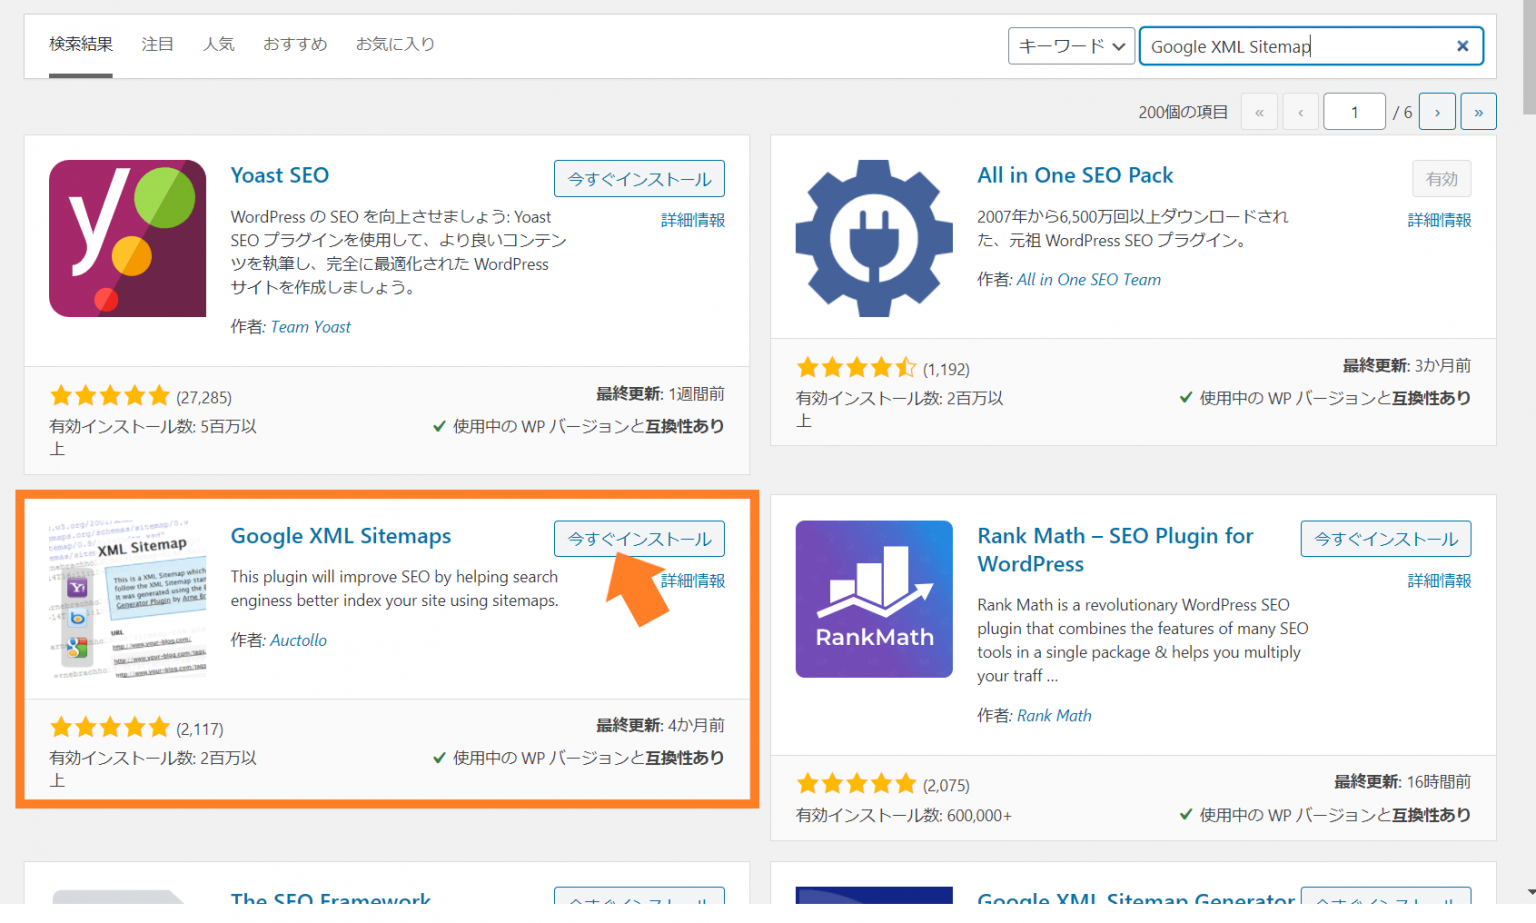Image resolution: width=1536 pixels, height=923 pixels.
Task: Click the Yoast SEO plugin logo
Action: [127, 238]
